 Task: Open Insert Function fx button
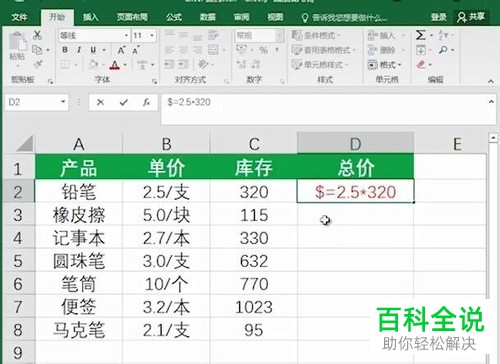pyautogui.click(x=146, y=102)
